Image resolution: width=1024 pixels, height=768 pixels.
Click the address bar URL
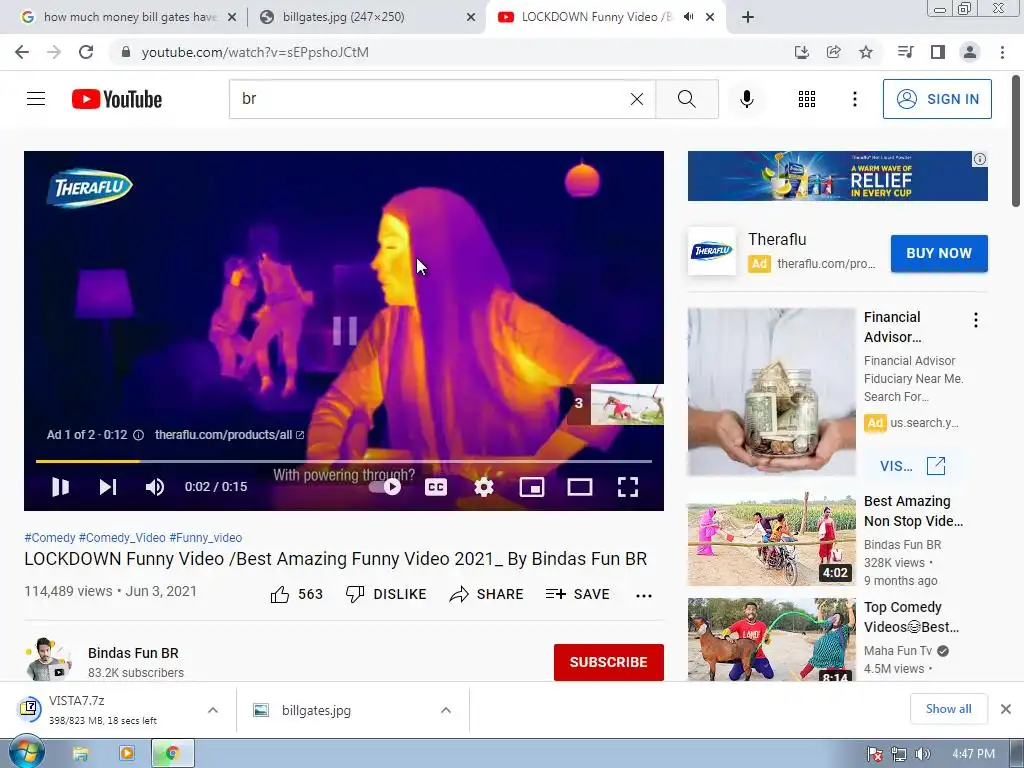(255, 52)
